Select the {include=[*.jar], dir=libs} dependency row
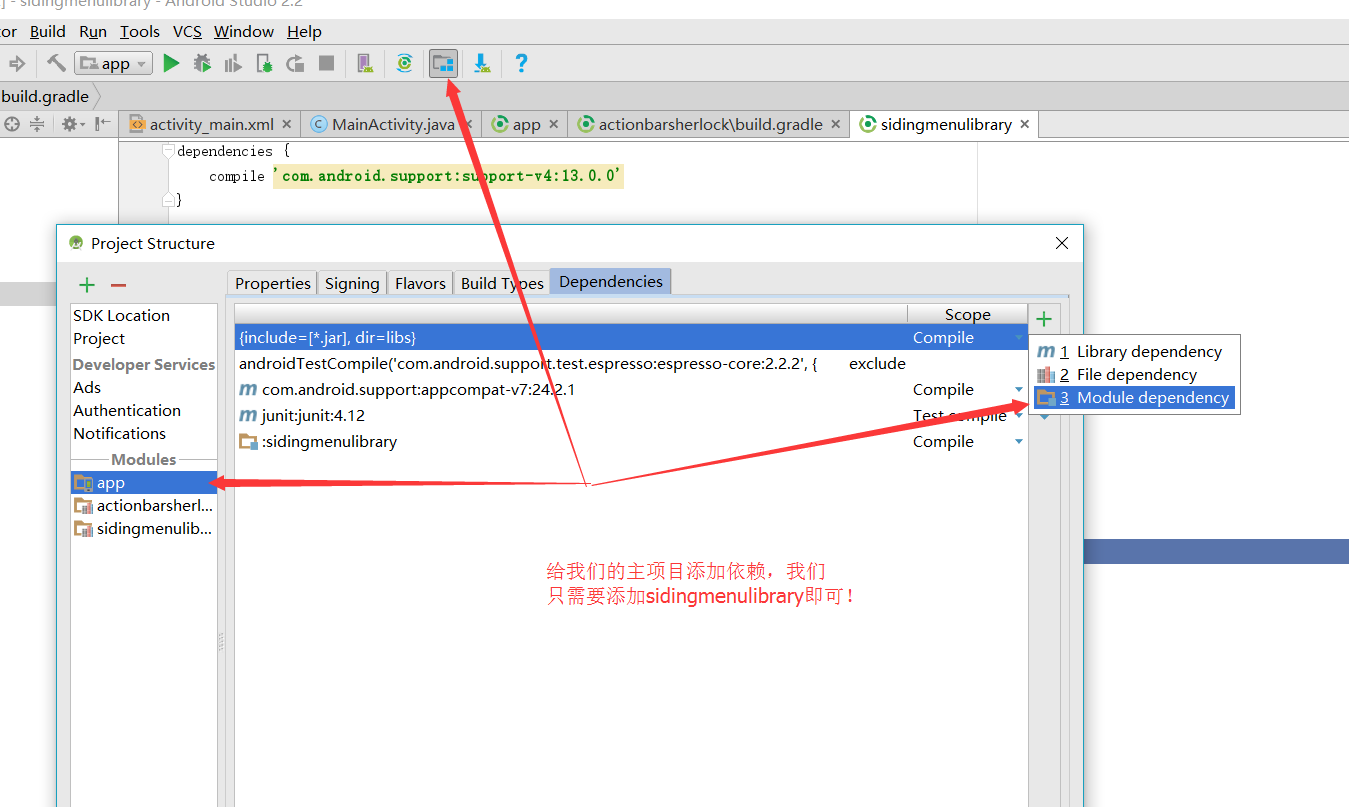Image resolution: width=1349 pixels, height=807 pixels. tap(631, 337)
